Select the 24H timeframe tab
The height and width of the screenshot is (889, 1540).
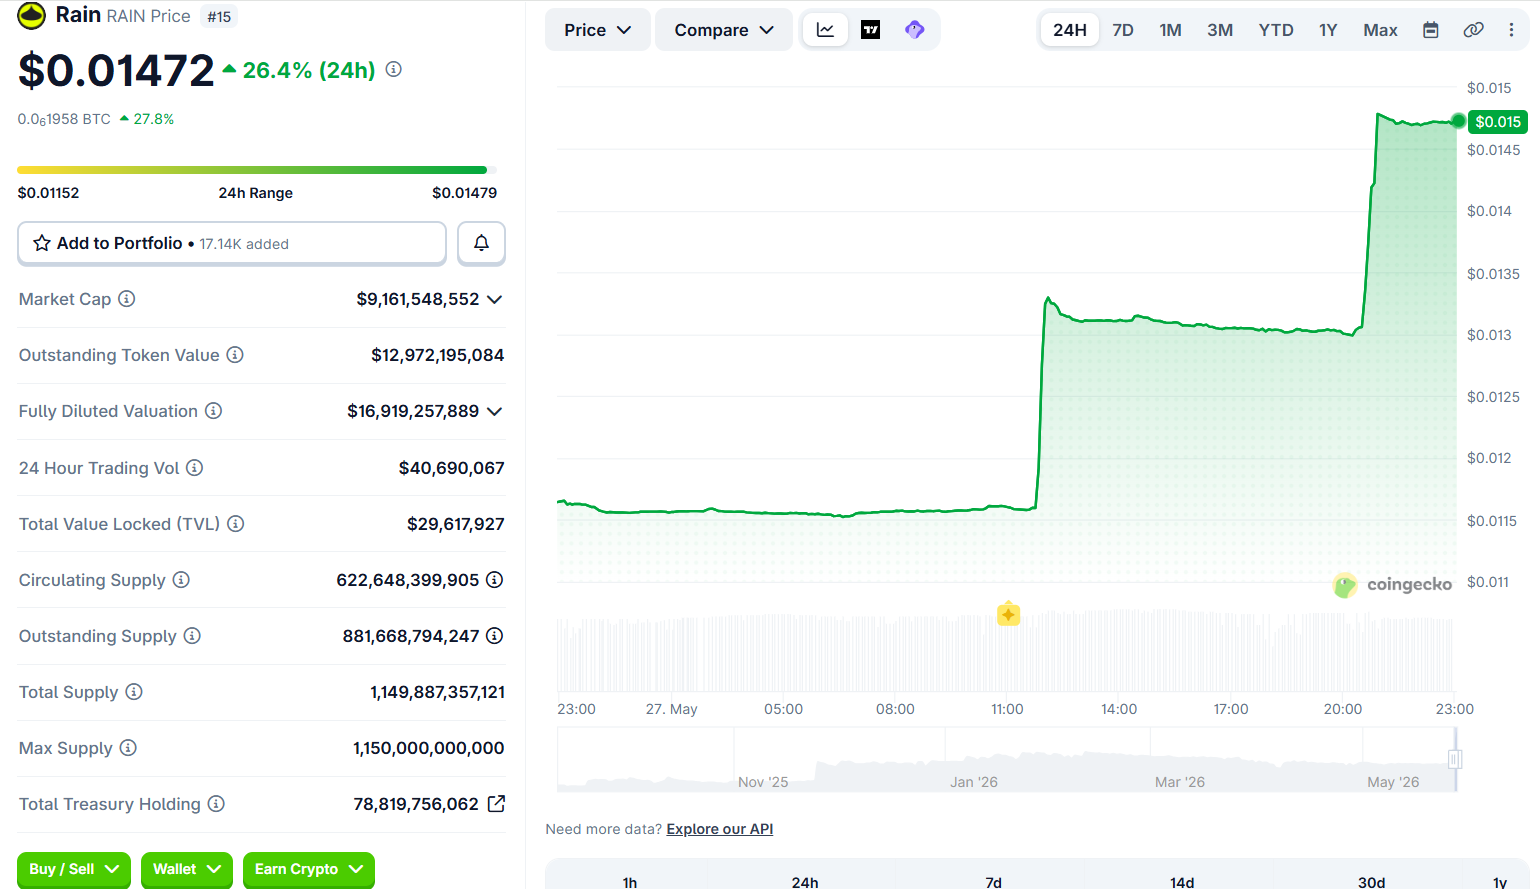point(1070,30)
